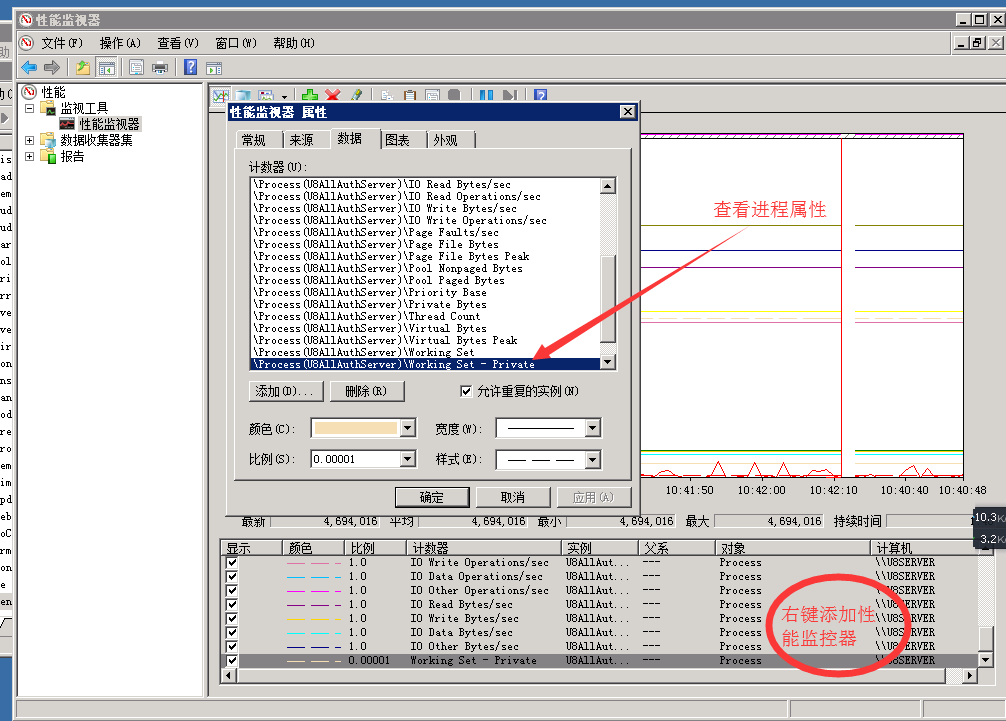Image resolution: width=1006 pixels, height=721 pixels.
Task: Click the 0.00001 scale input field
Action: 355,459
